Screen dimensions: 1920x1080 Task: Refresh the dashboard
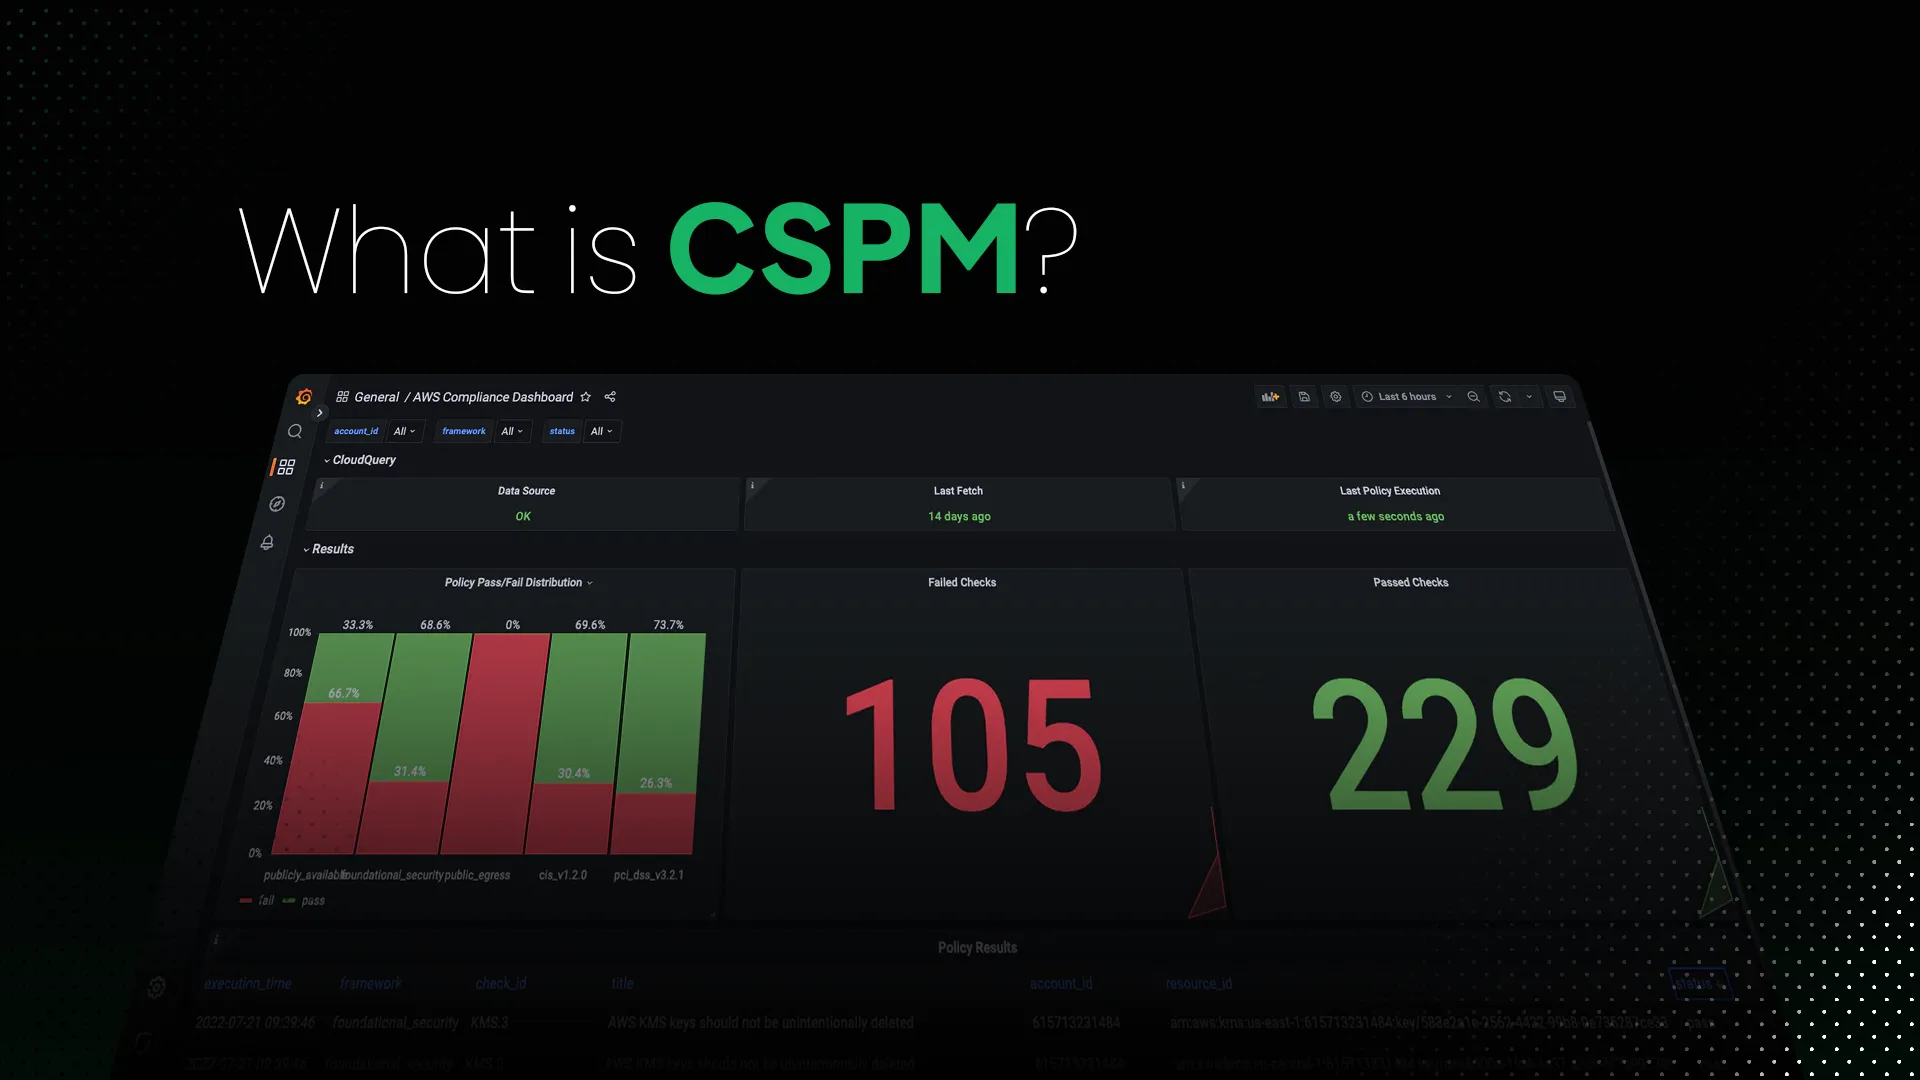(1505, 397)
